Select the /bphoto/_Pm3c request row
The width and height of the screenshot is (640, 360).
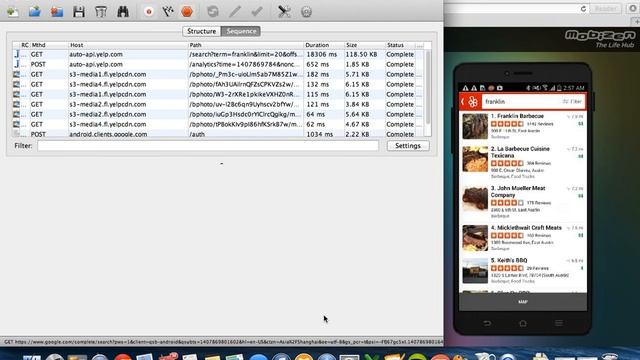(x=218, y=74)
